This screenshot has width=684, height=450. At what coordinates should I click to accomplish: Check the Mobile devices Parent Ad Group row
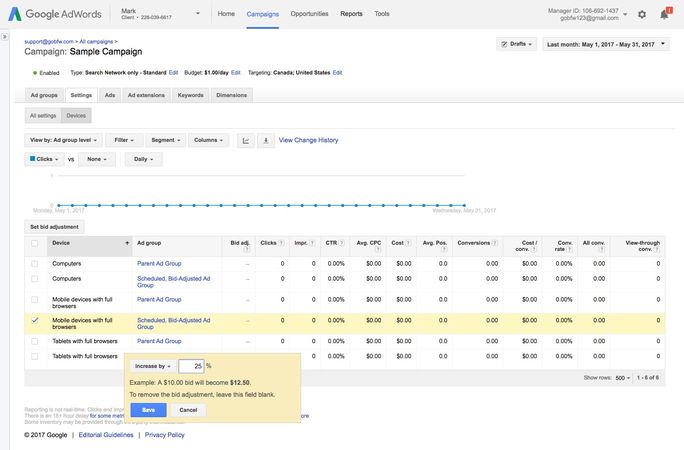click(34, 300)
